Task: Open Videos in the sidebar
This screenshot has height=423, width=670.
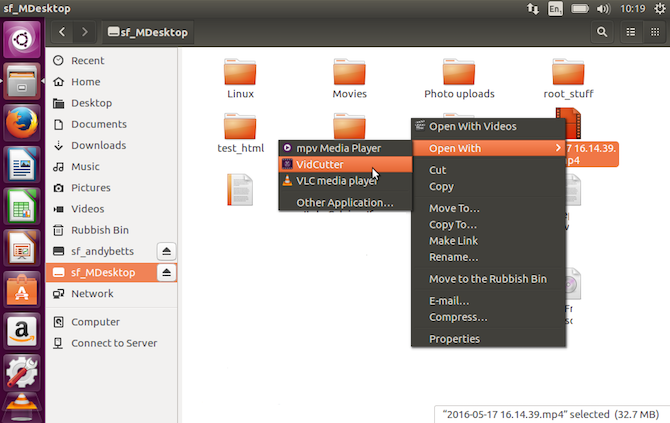Action: (112, 209)
